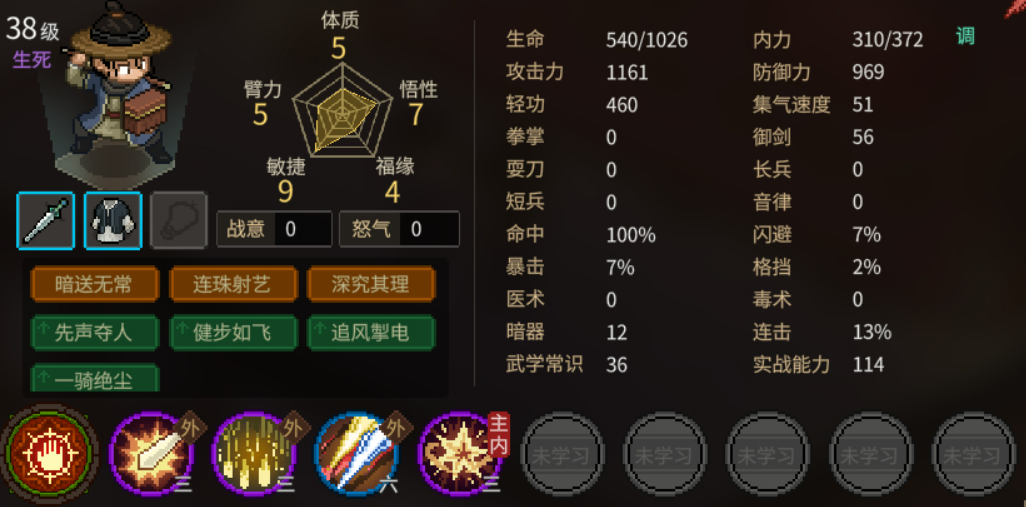Click the last 未学习 skill slot
The width and height of the screenshot is (1026, 507).
[x=973, y=454]
